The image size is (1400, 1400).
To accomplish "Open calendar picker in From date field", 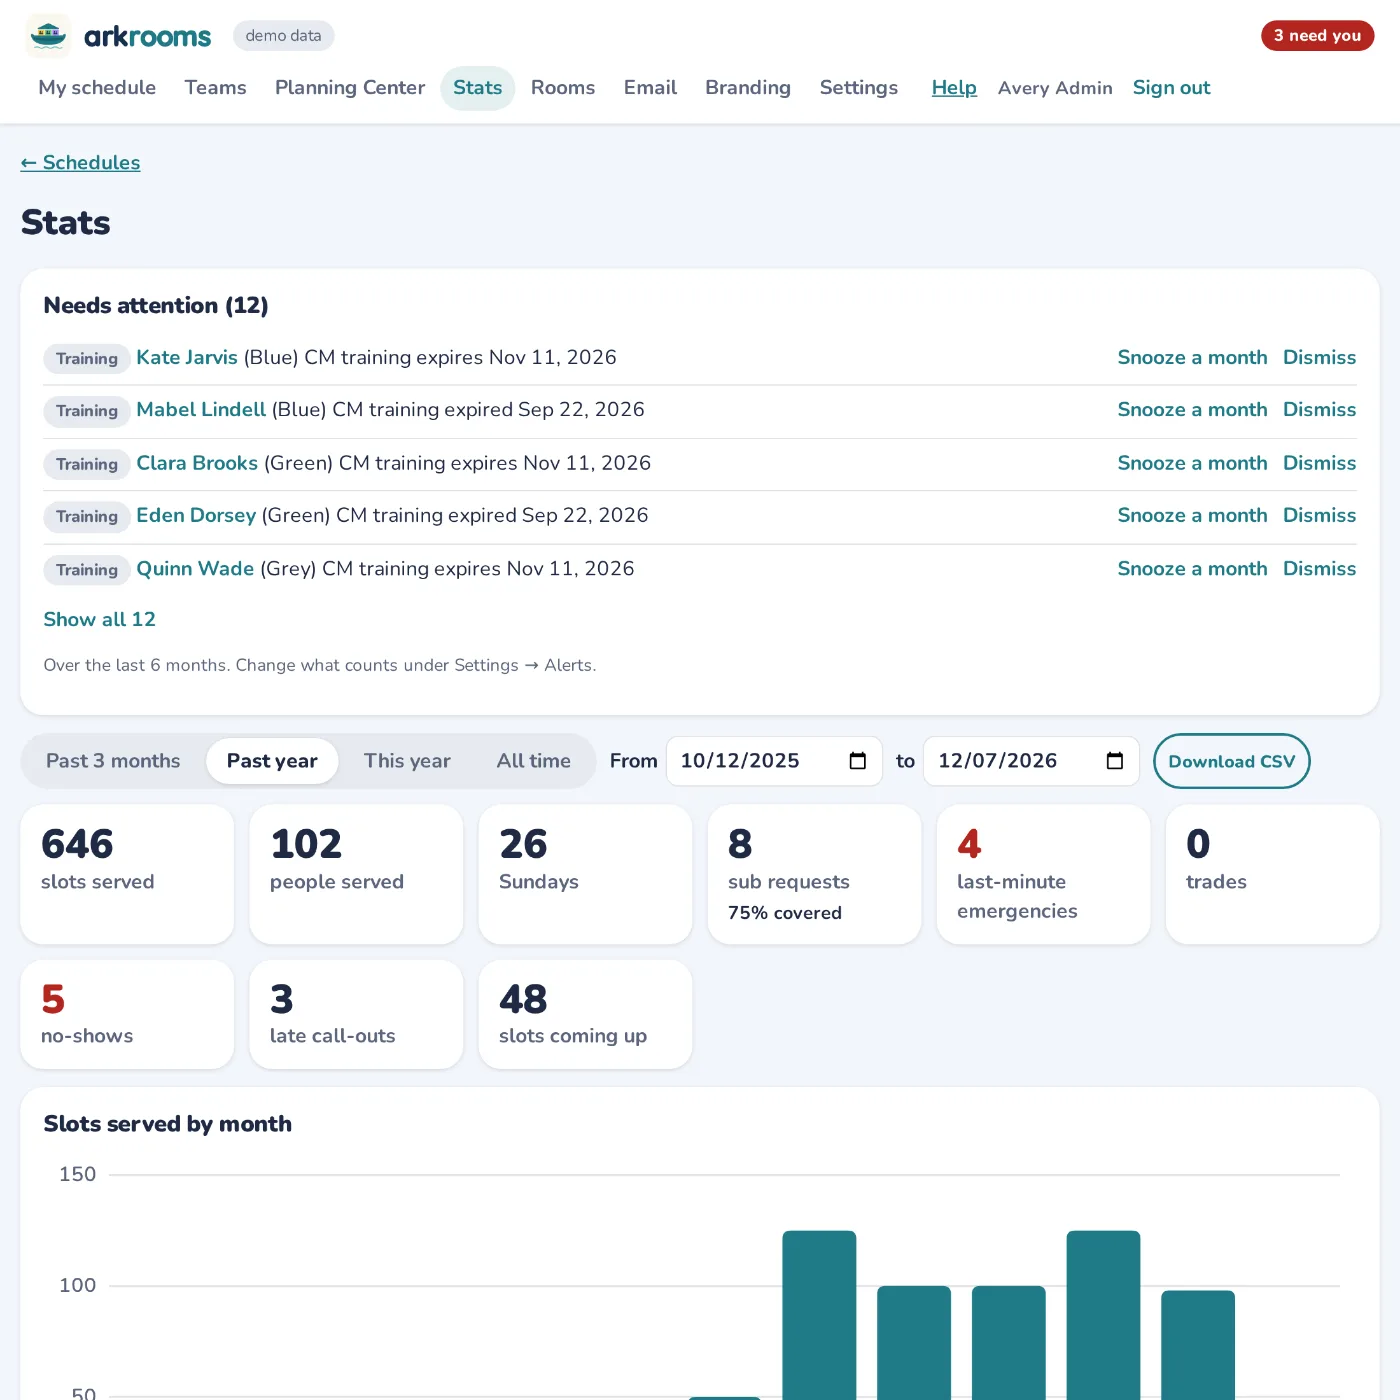I will coord(857,761).
